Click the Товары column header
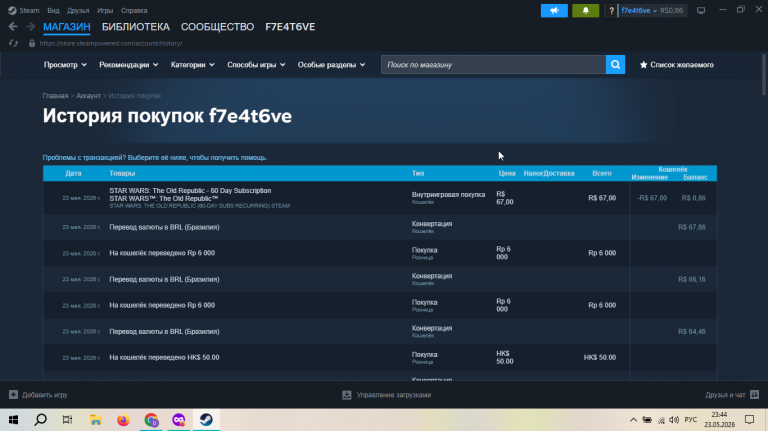Viewport: 768px width, 431px height. 122,173
